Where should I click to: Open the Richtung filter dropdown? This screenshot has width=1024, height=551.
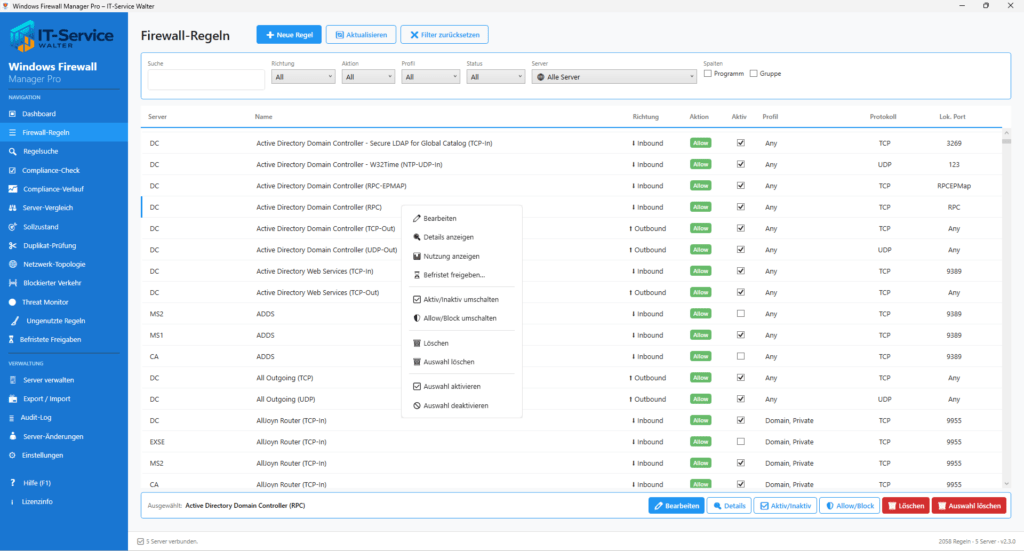click(x=303, y=77)
